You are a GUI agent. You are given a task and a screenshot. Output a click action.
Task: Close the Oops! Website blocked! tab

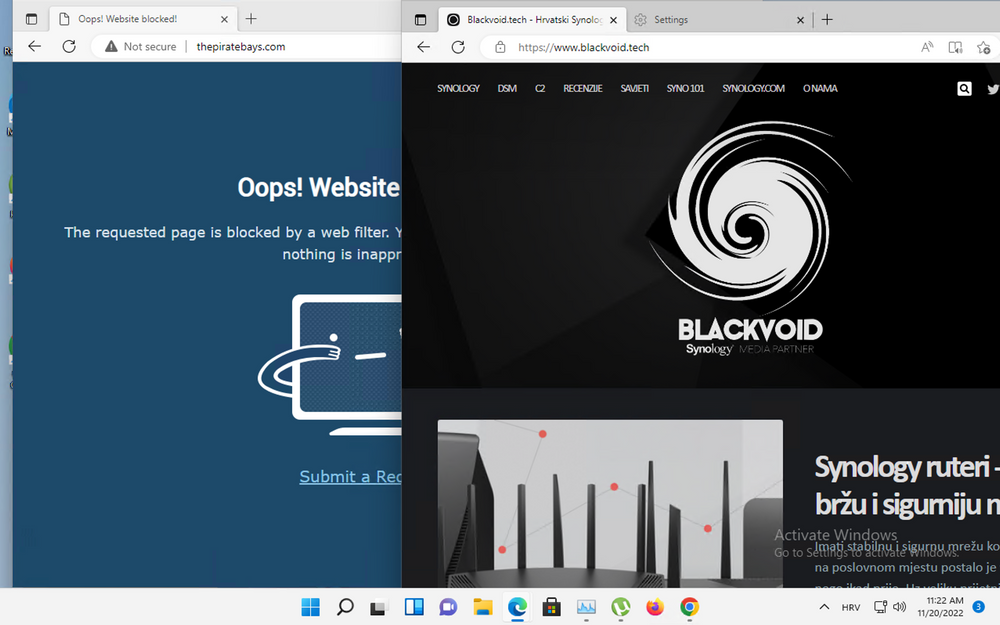(224, 19)
